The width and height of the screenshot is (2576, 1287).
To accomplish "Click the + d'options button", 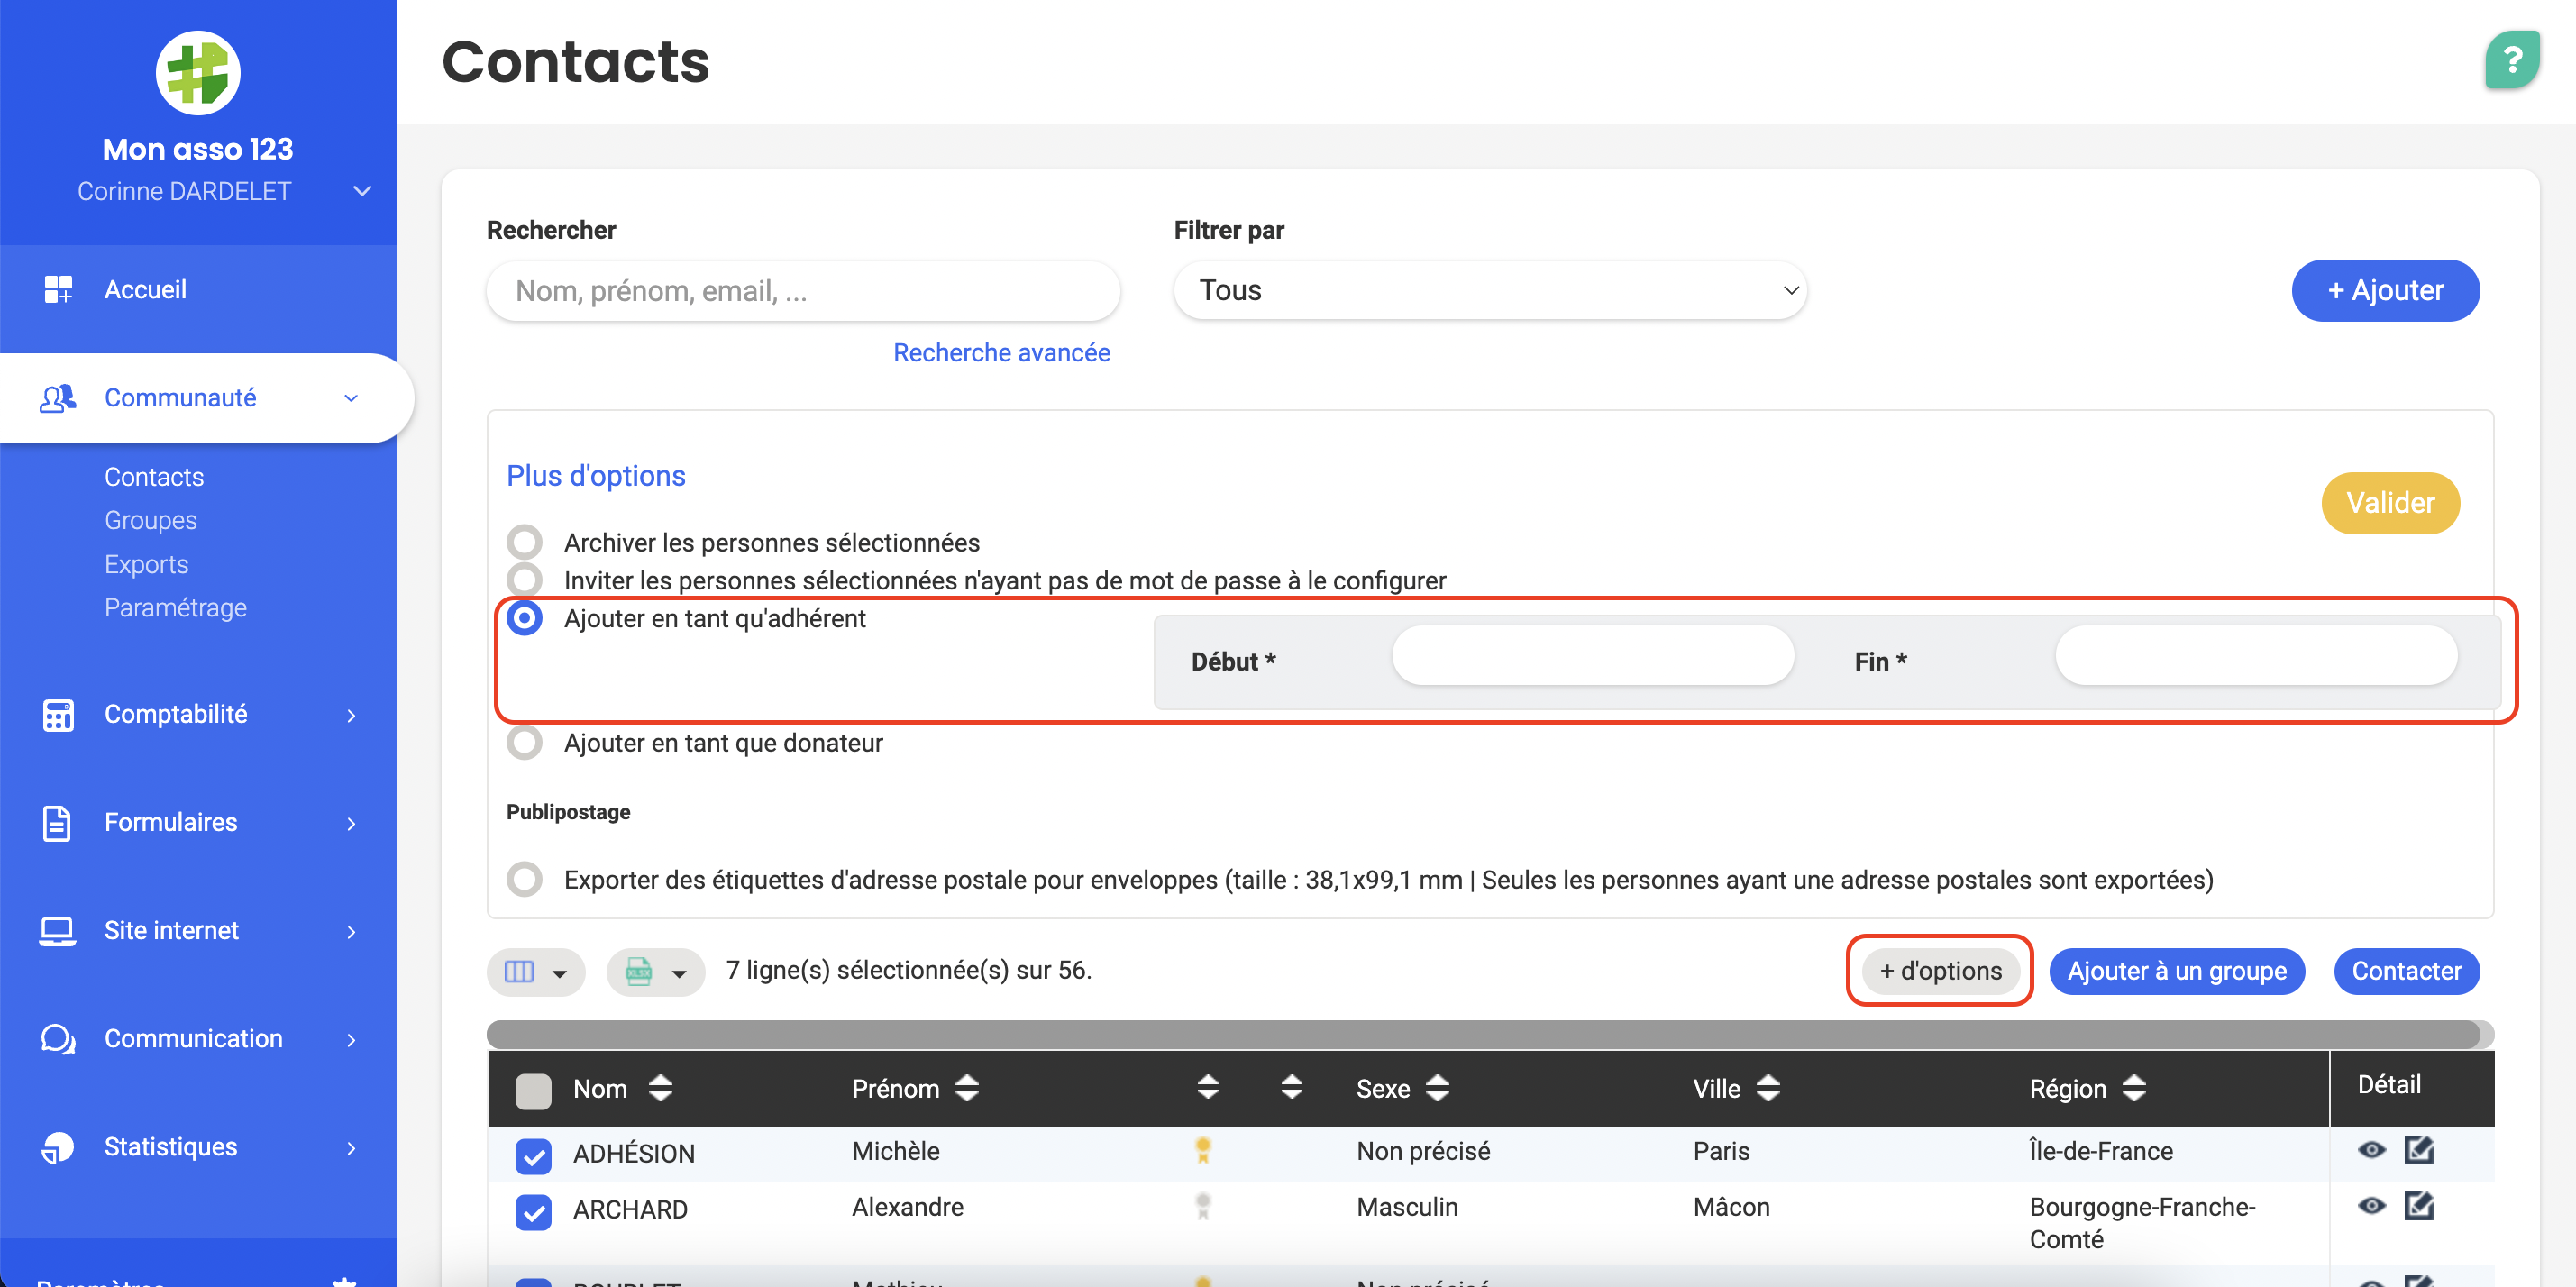I will coord(1940,971).
